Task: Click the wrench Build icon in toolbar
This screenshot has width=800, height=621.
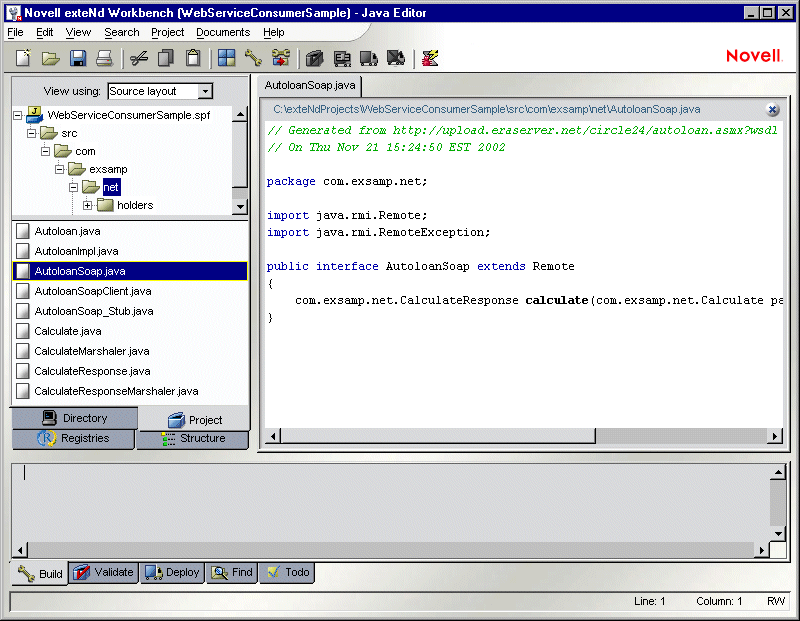Action: pyautogui.click(x=253, y=59)
